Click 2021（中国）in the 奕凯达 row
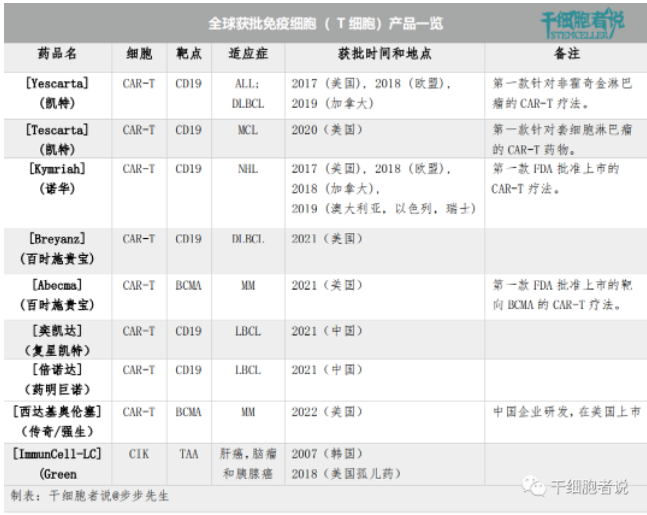This screenshot has width=647, height=515. point(327,331)
